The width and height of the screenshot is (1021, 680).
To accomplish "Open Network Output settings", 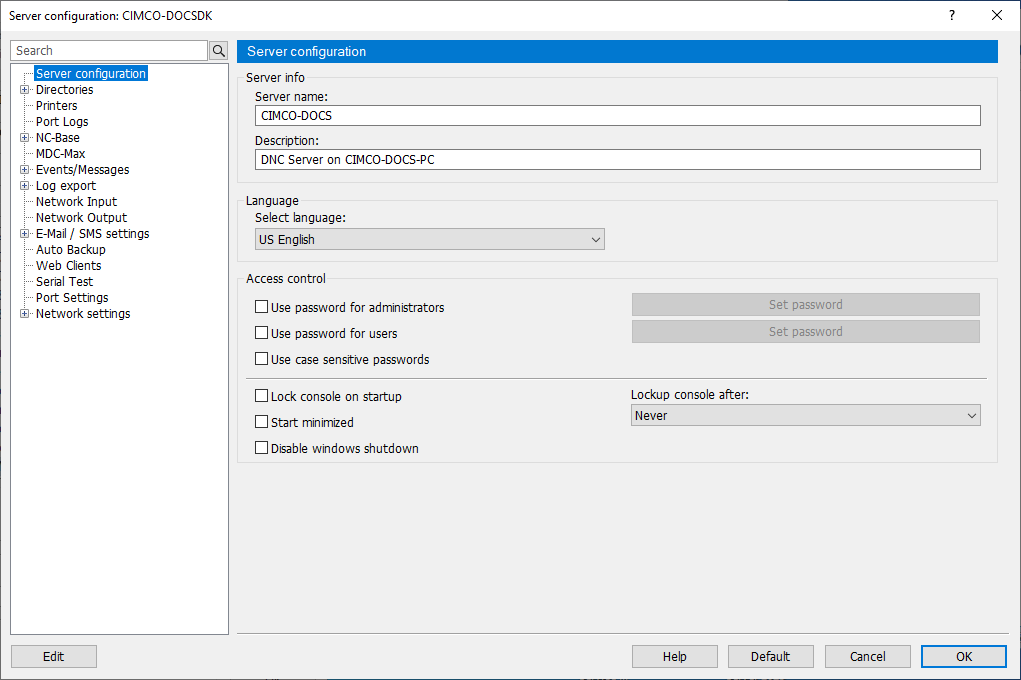I will [81, 218].
